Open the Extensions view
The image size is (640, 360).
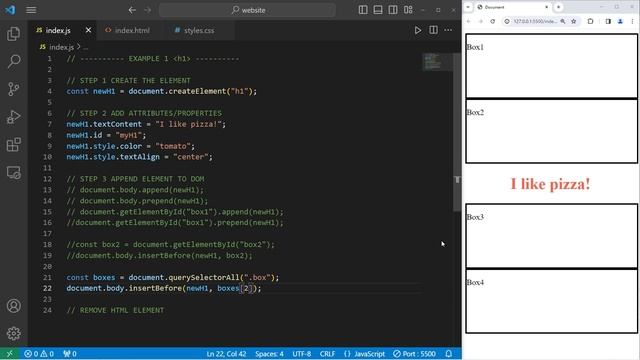click(13, 144)
